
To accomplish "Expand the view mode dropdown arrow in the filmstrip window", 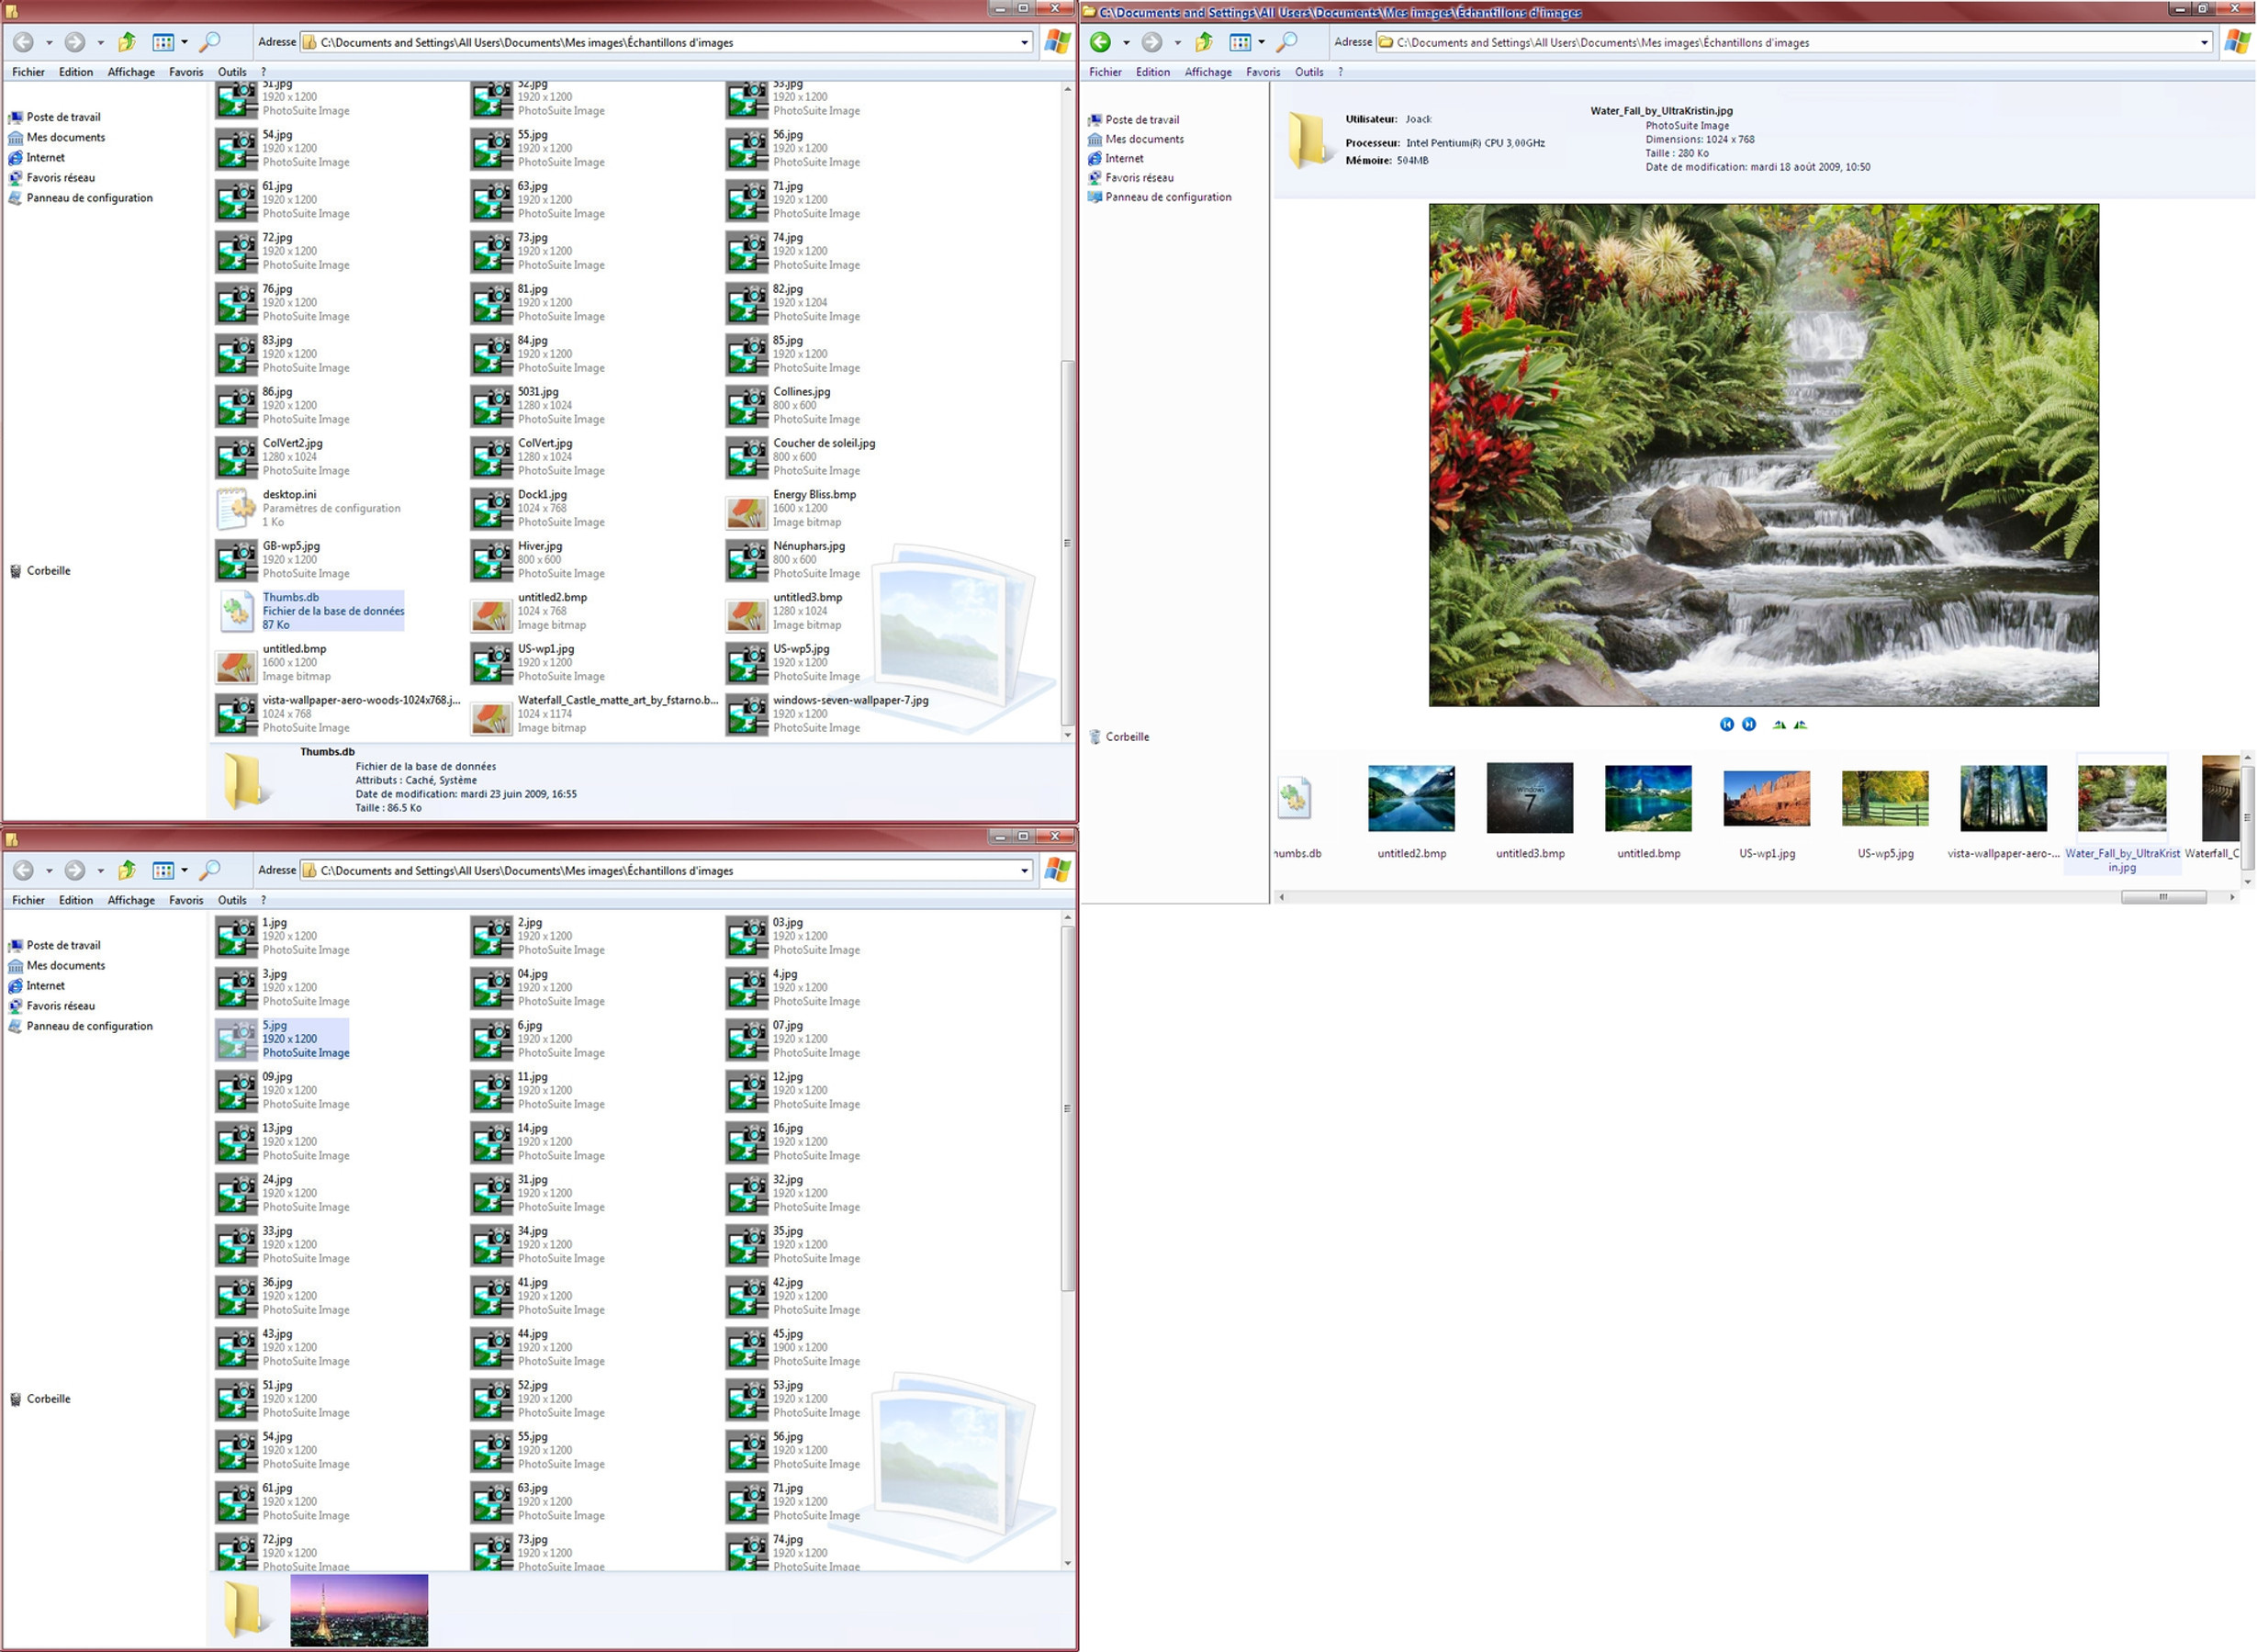I will point(1261,42).
